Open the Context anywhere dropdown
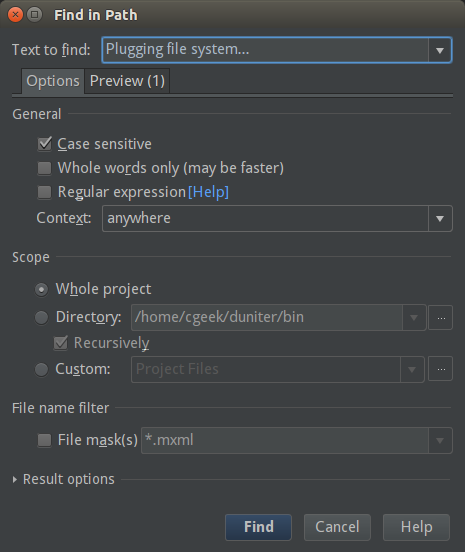The width and height of the screenshot is (465, 552). pyautogui.click(x=277, y=219)
